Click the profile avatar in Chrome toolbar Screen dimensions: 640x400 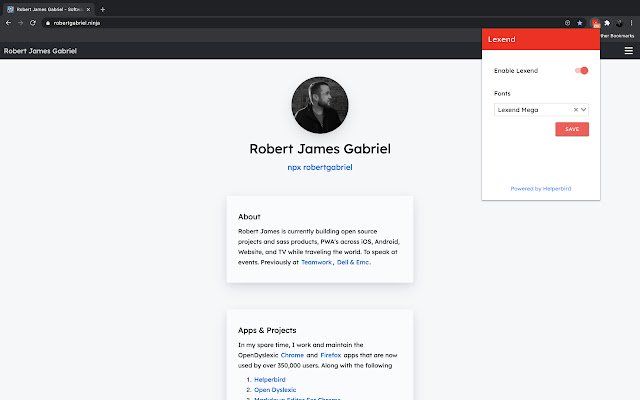(x=619, y=23)
